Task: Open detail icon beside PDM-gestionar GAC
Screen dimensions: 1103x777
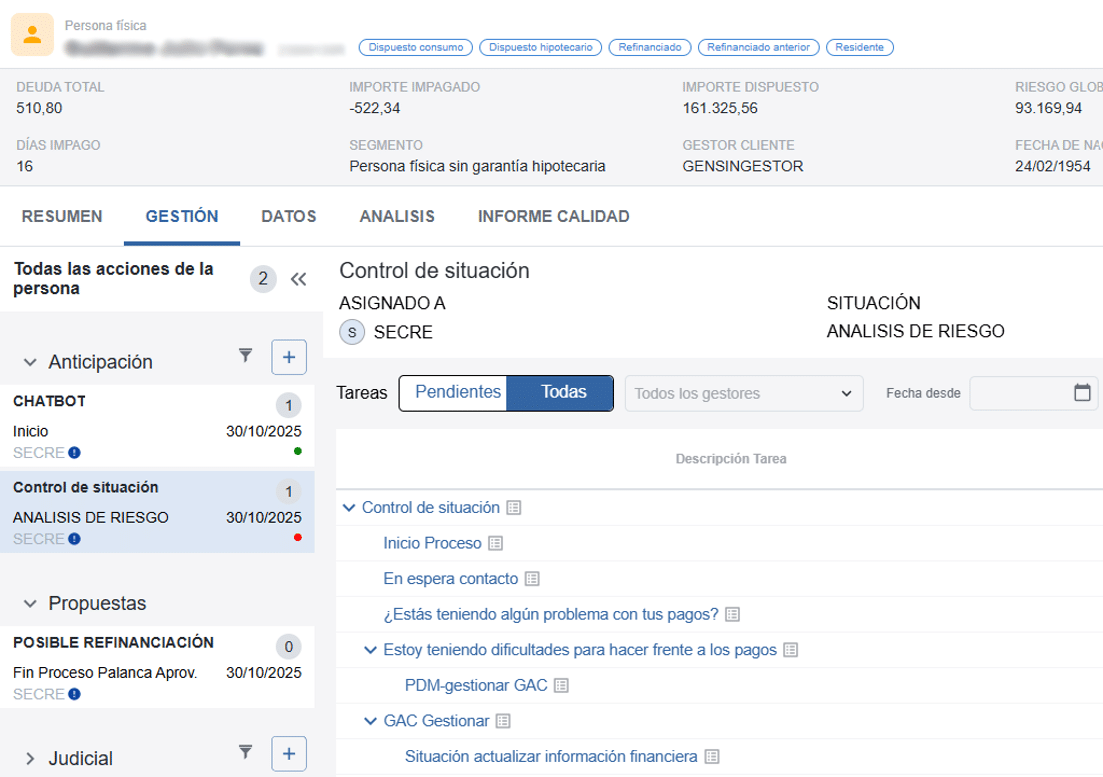Action: (561, 686)
